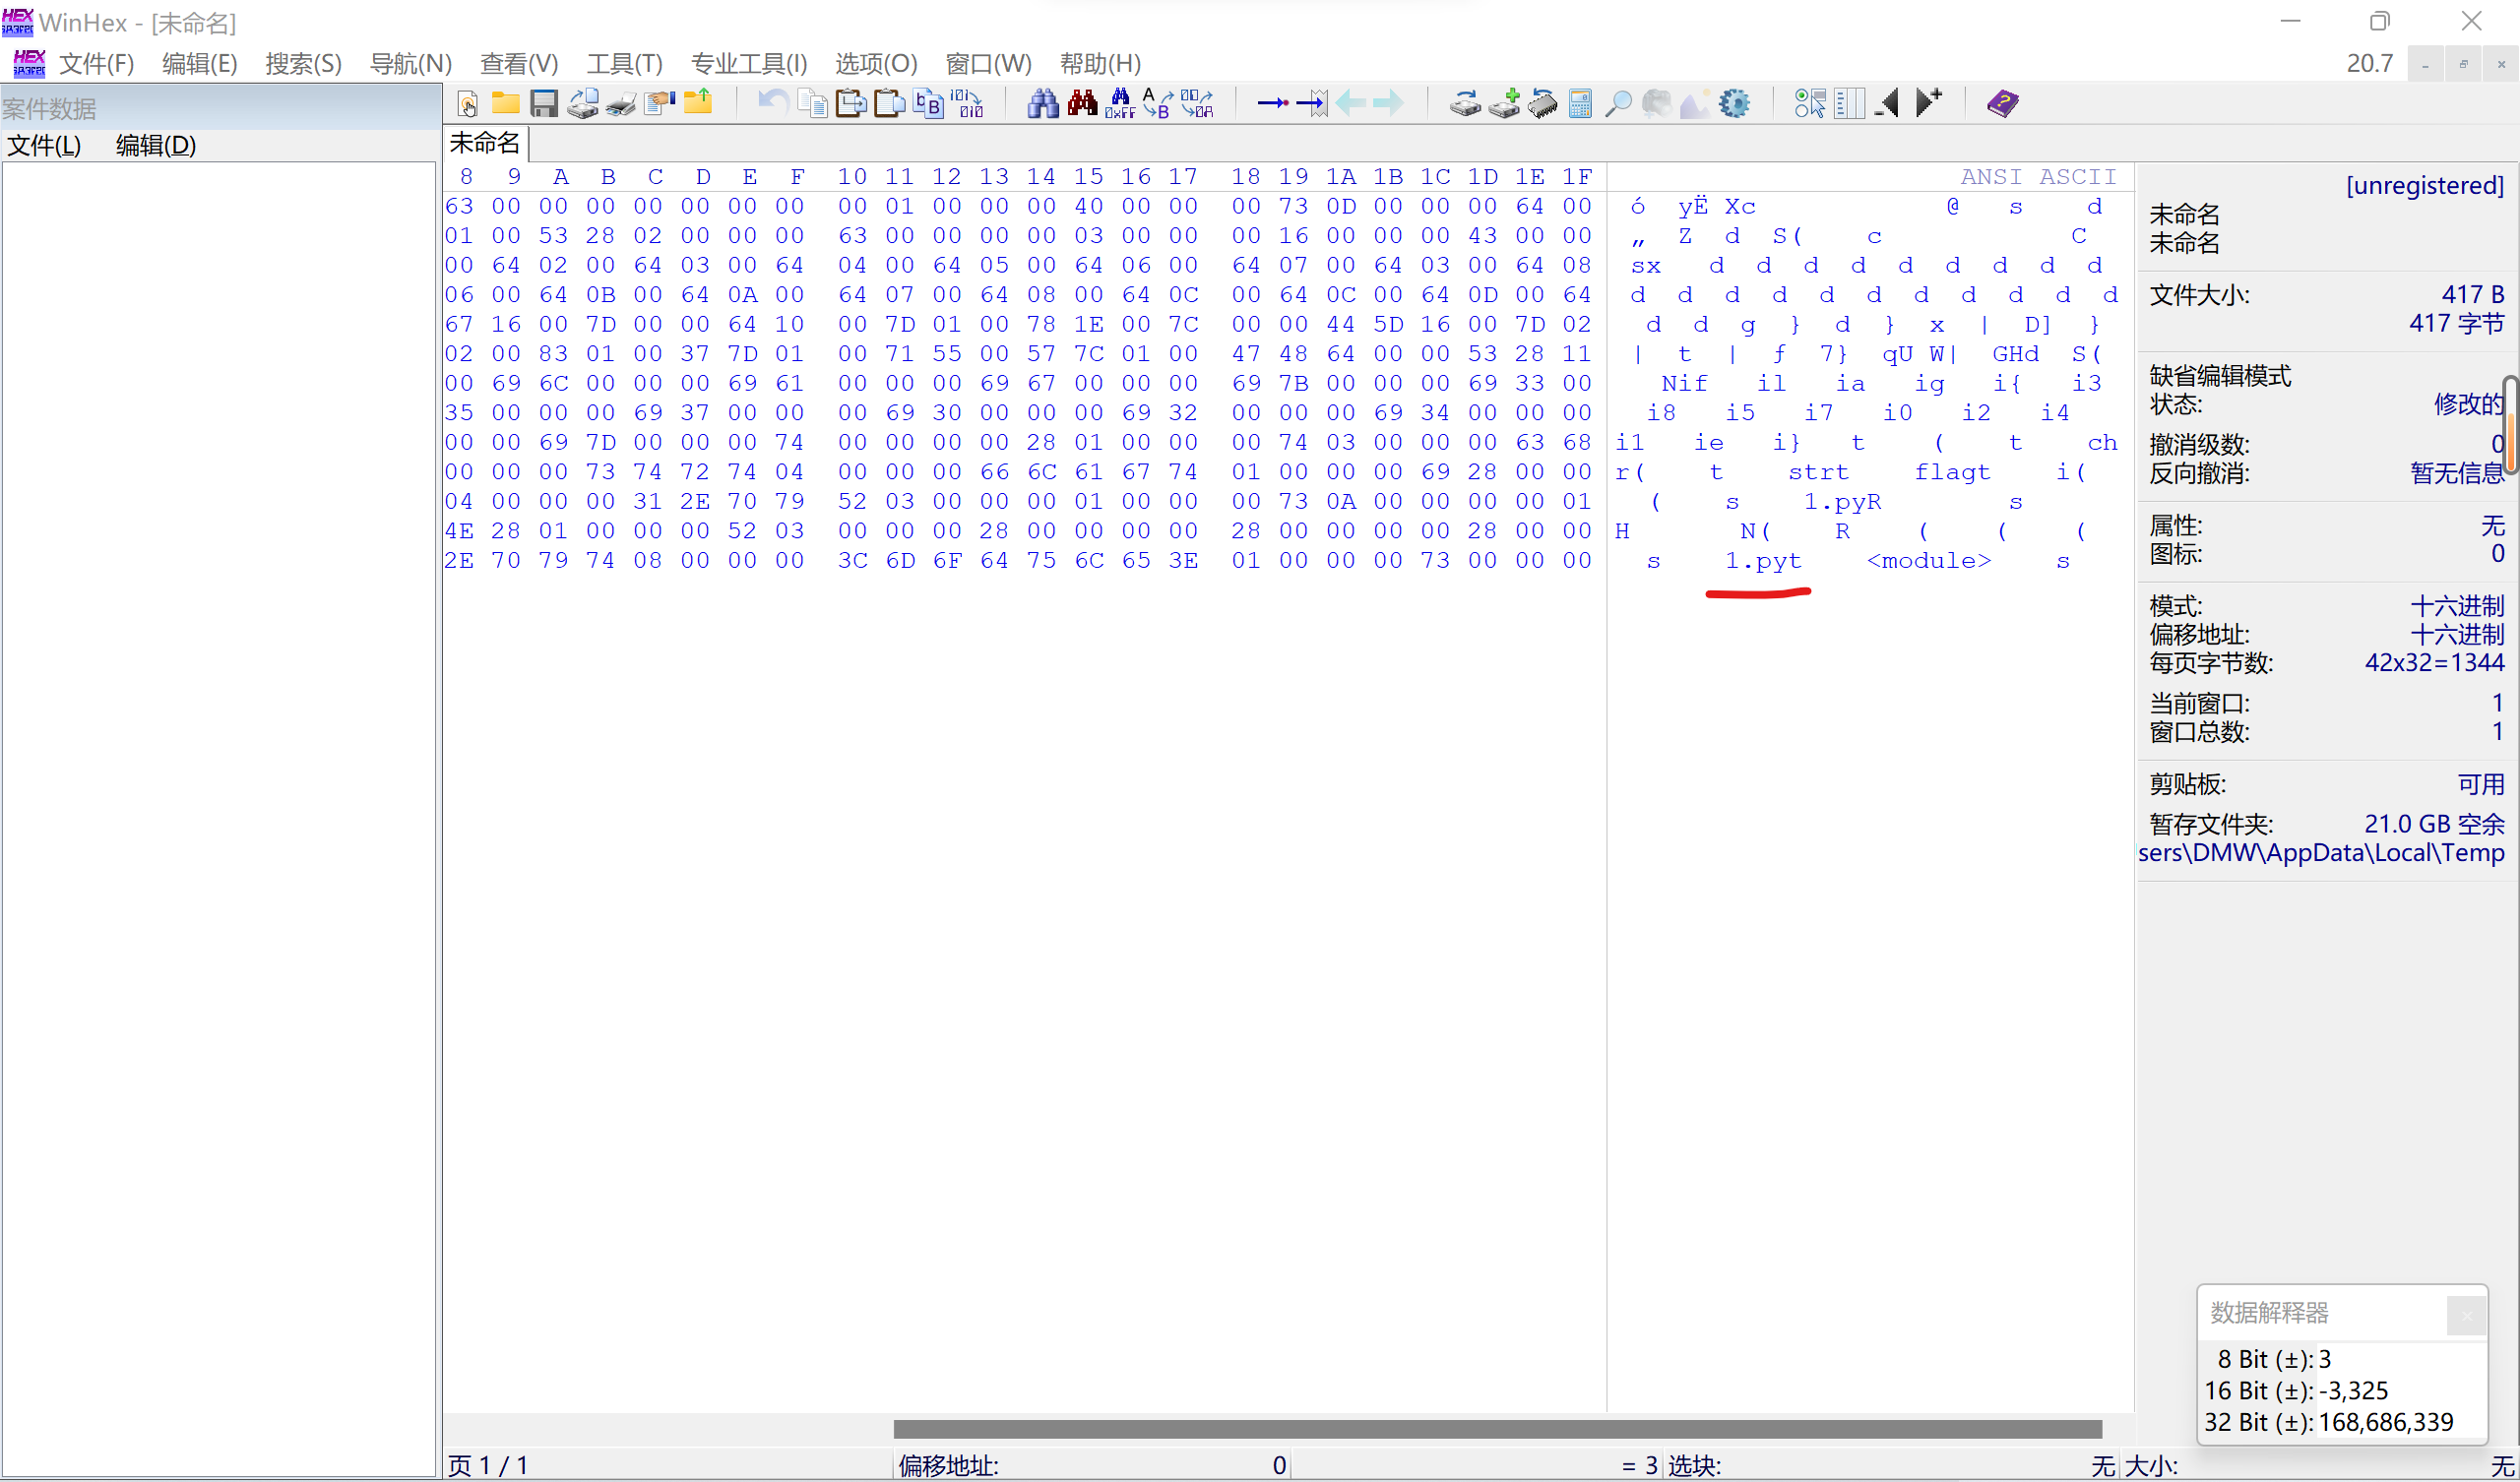The image size is (2520, 1482).
Task: Click the Find Text binoculars icon
Action: [1043, 103]
